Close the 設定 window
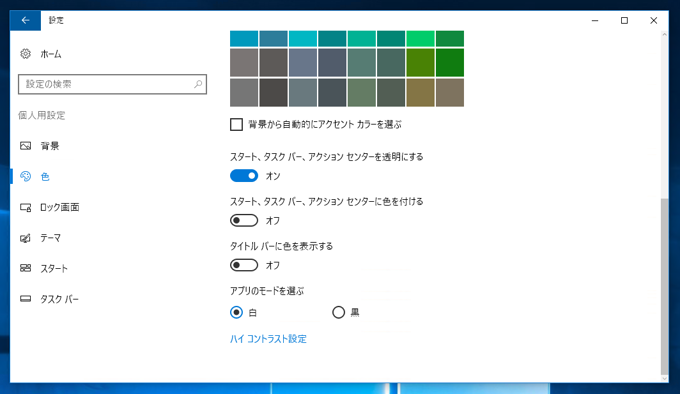Viewport: 680px width, 394px height. point(654,20)
